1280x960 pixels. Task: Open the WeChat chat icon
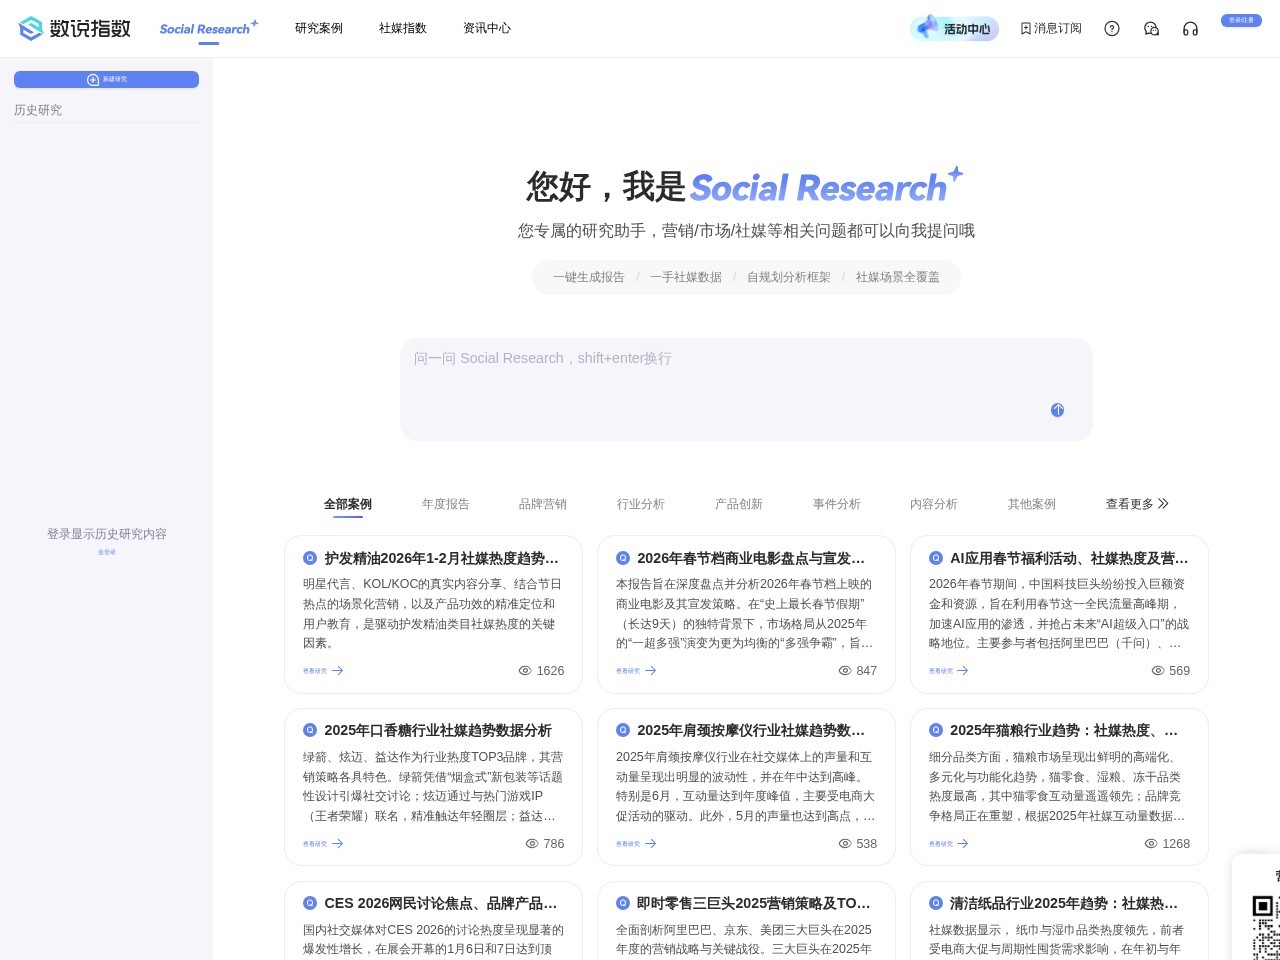tap(1151, 28)
